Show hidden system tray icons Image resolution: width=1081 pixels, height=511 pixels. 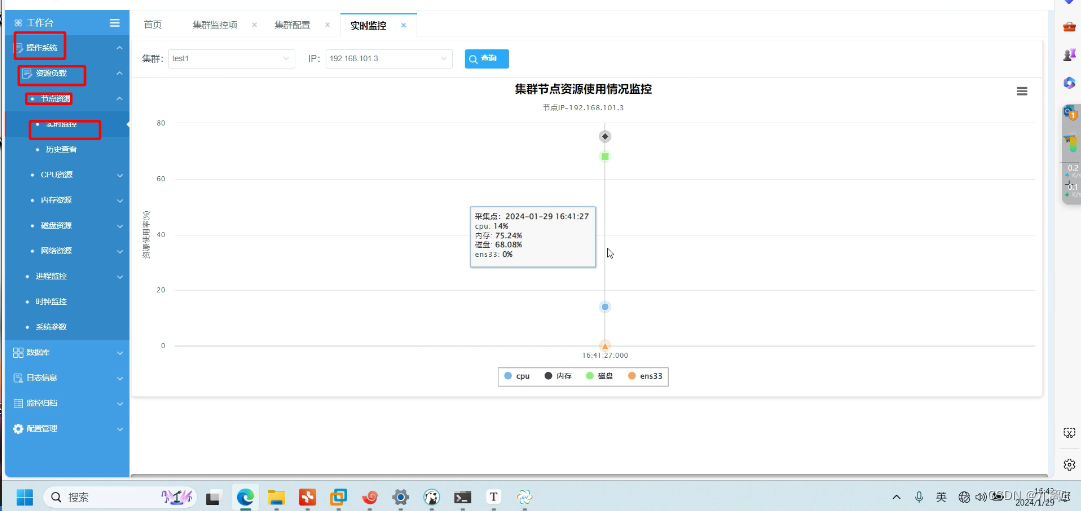896,497
